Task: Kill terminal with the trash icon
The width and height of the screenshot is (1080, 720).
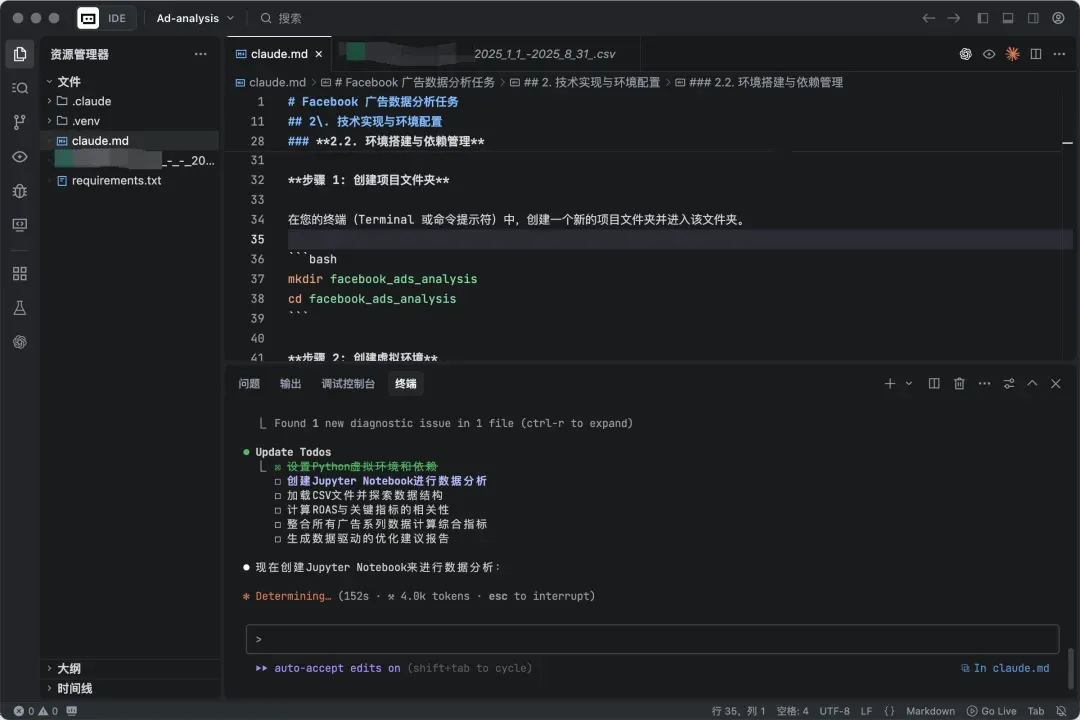Action: [959, 383]
